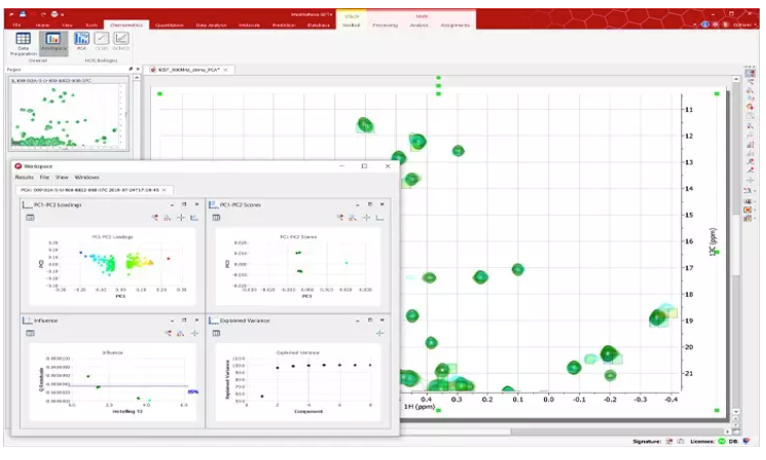This screenshot has height=460, width=766.
Task: Click the table icon in the Influence panel
Action: pyautogui.click(x=30, y=332)
